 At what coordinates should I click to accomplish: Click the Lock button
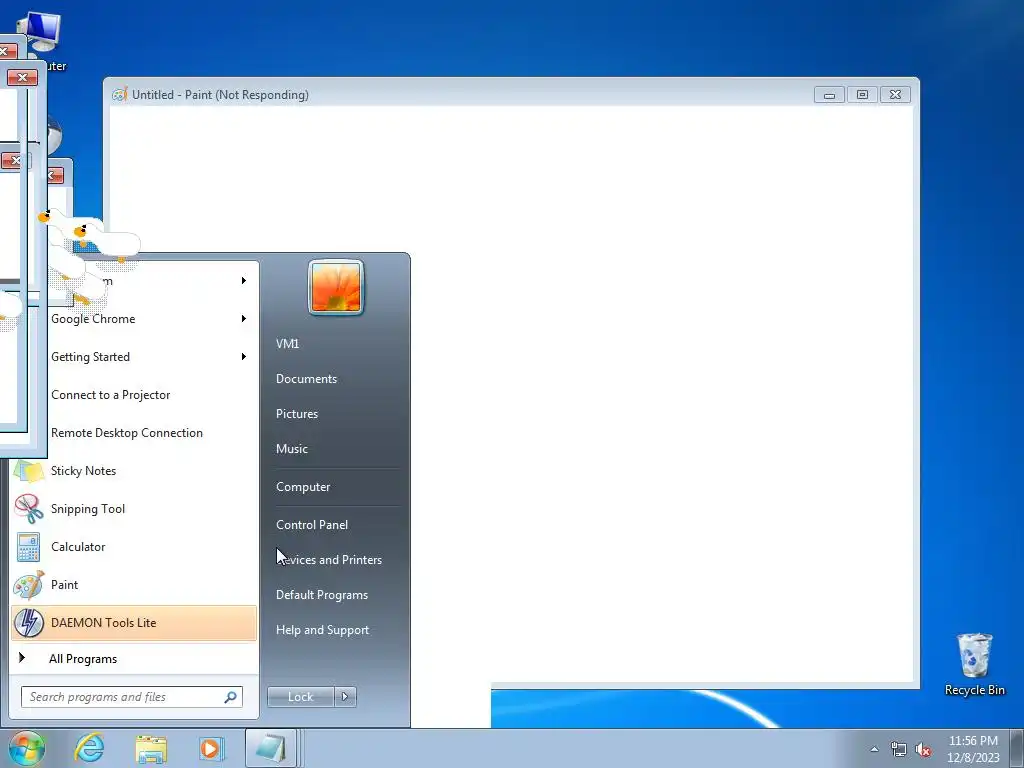300,697
